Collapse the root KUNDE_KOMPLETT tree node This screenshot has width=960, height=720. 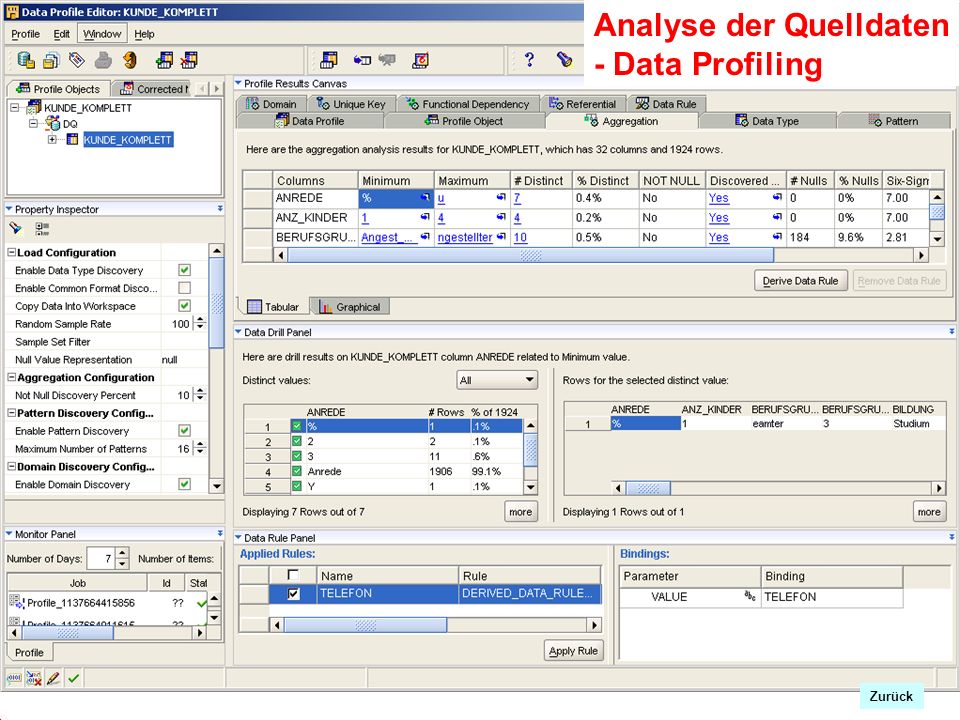point(15,108)
